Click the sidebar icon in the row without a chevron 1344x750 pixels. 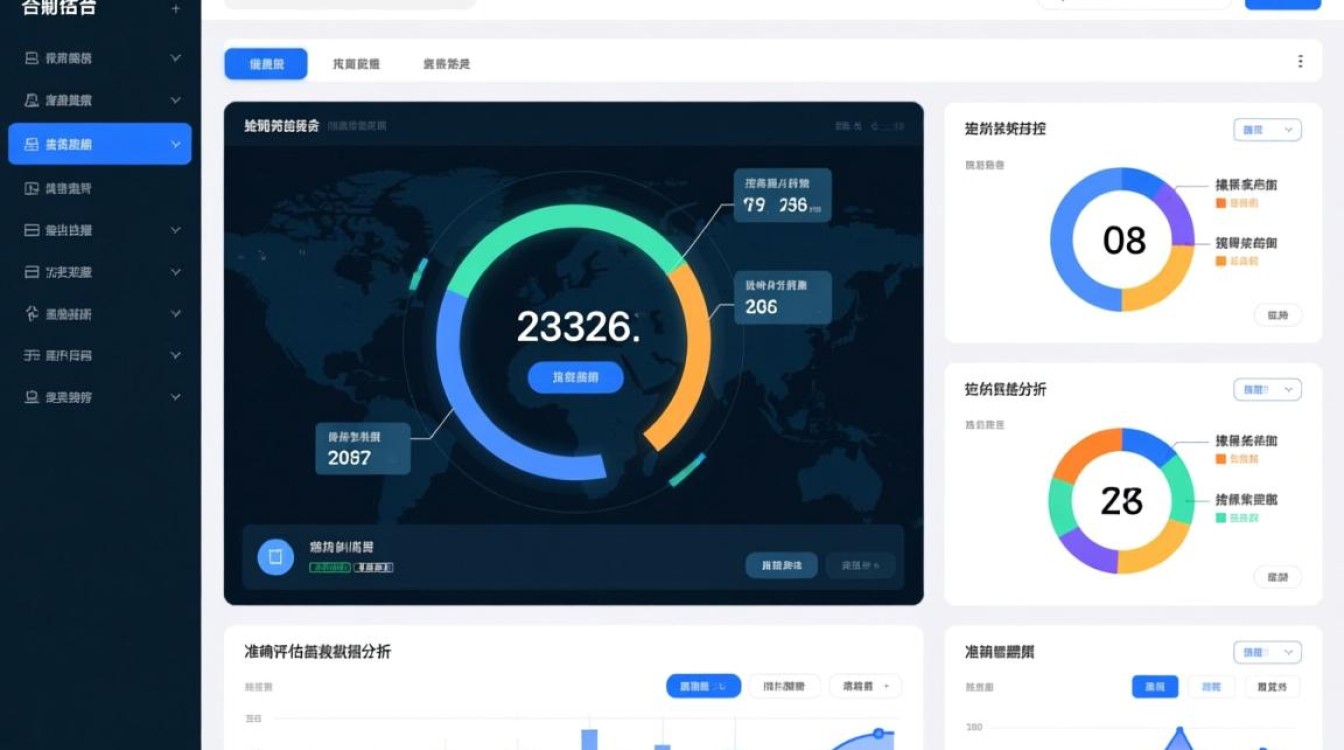coord(32,188)
